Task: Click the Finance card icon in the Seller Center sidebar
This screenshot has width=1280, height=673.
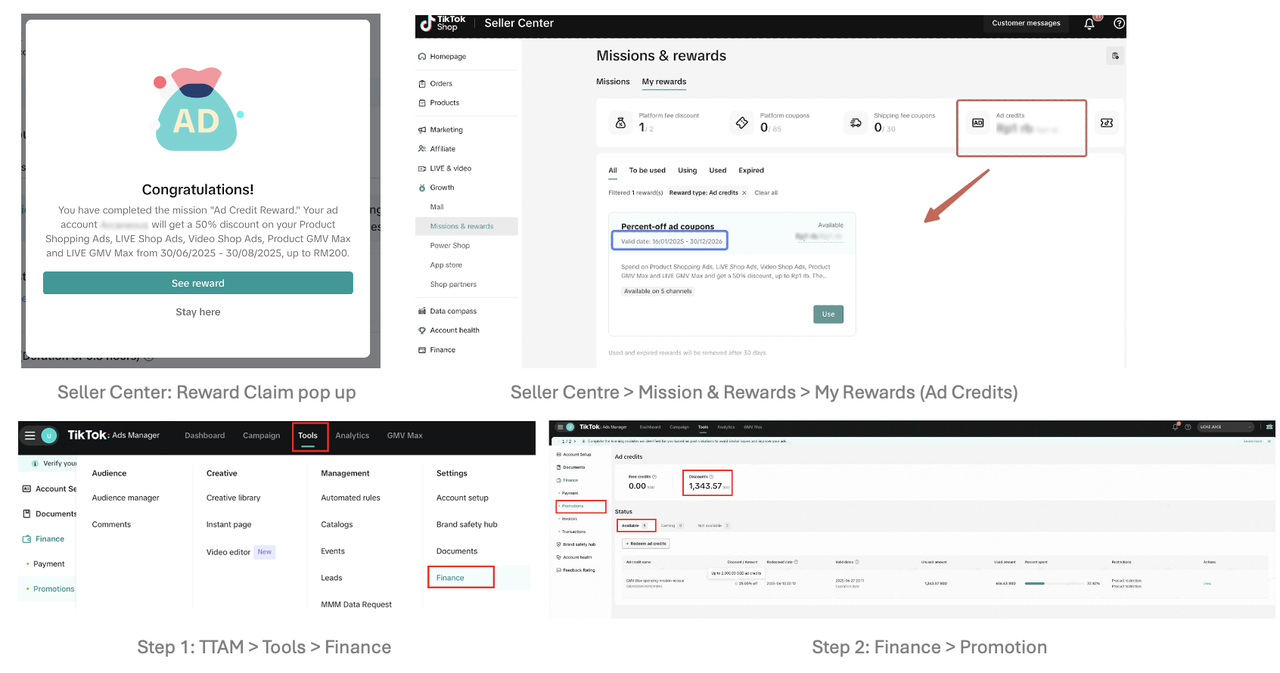Action: (423, 350)
